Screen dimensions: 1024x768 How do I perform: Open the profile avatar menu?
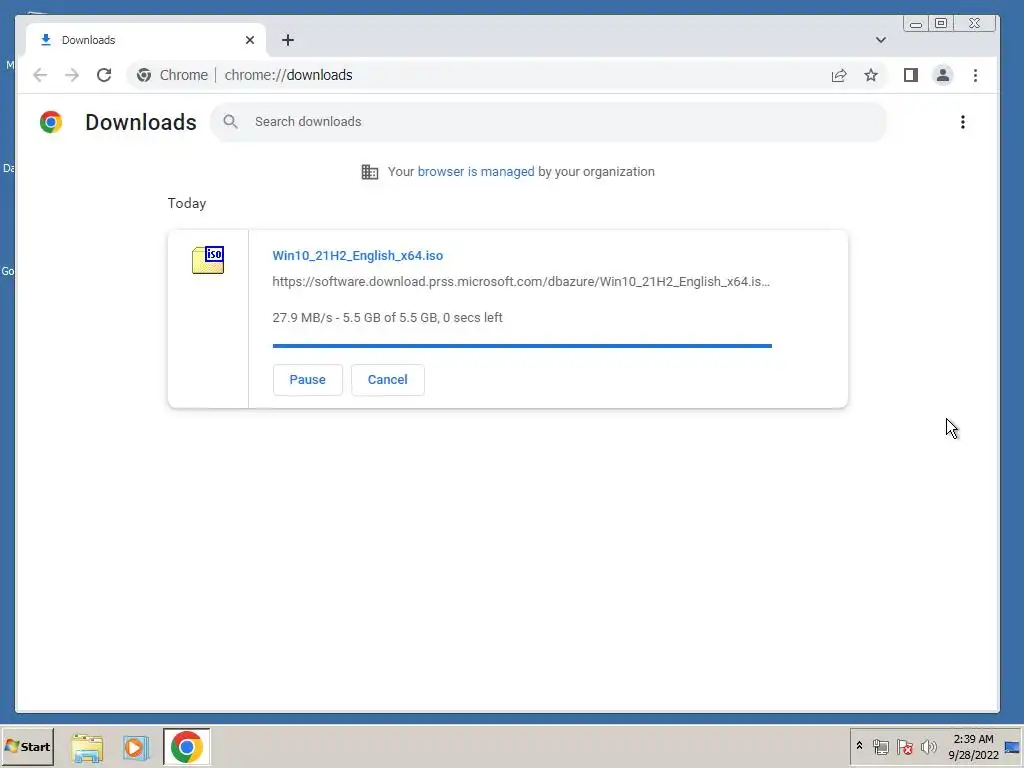[943, 75]
